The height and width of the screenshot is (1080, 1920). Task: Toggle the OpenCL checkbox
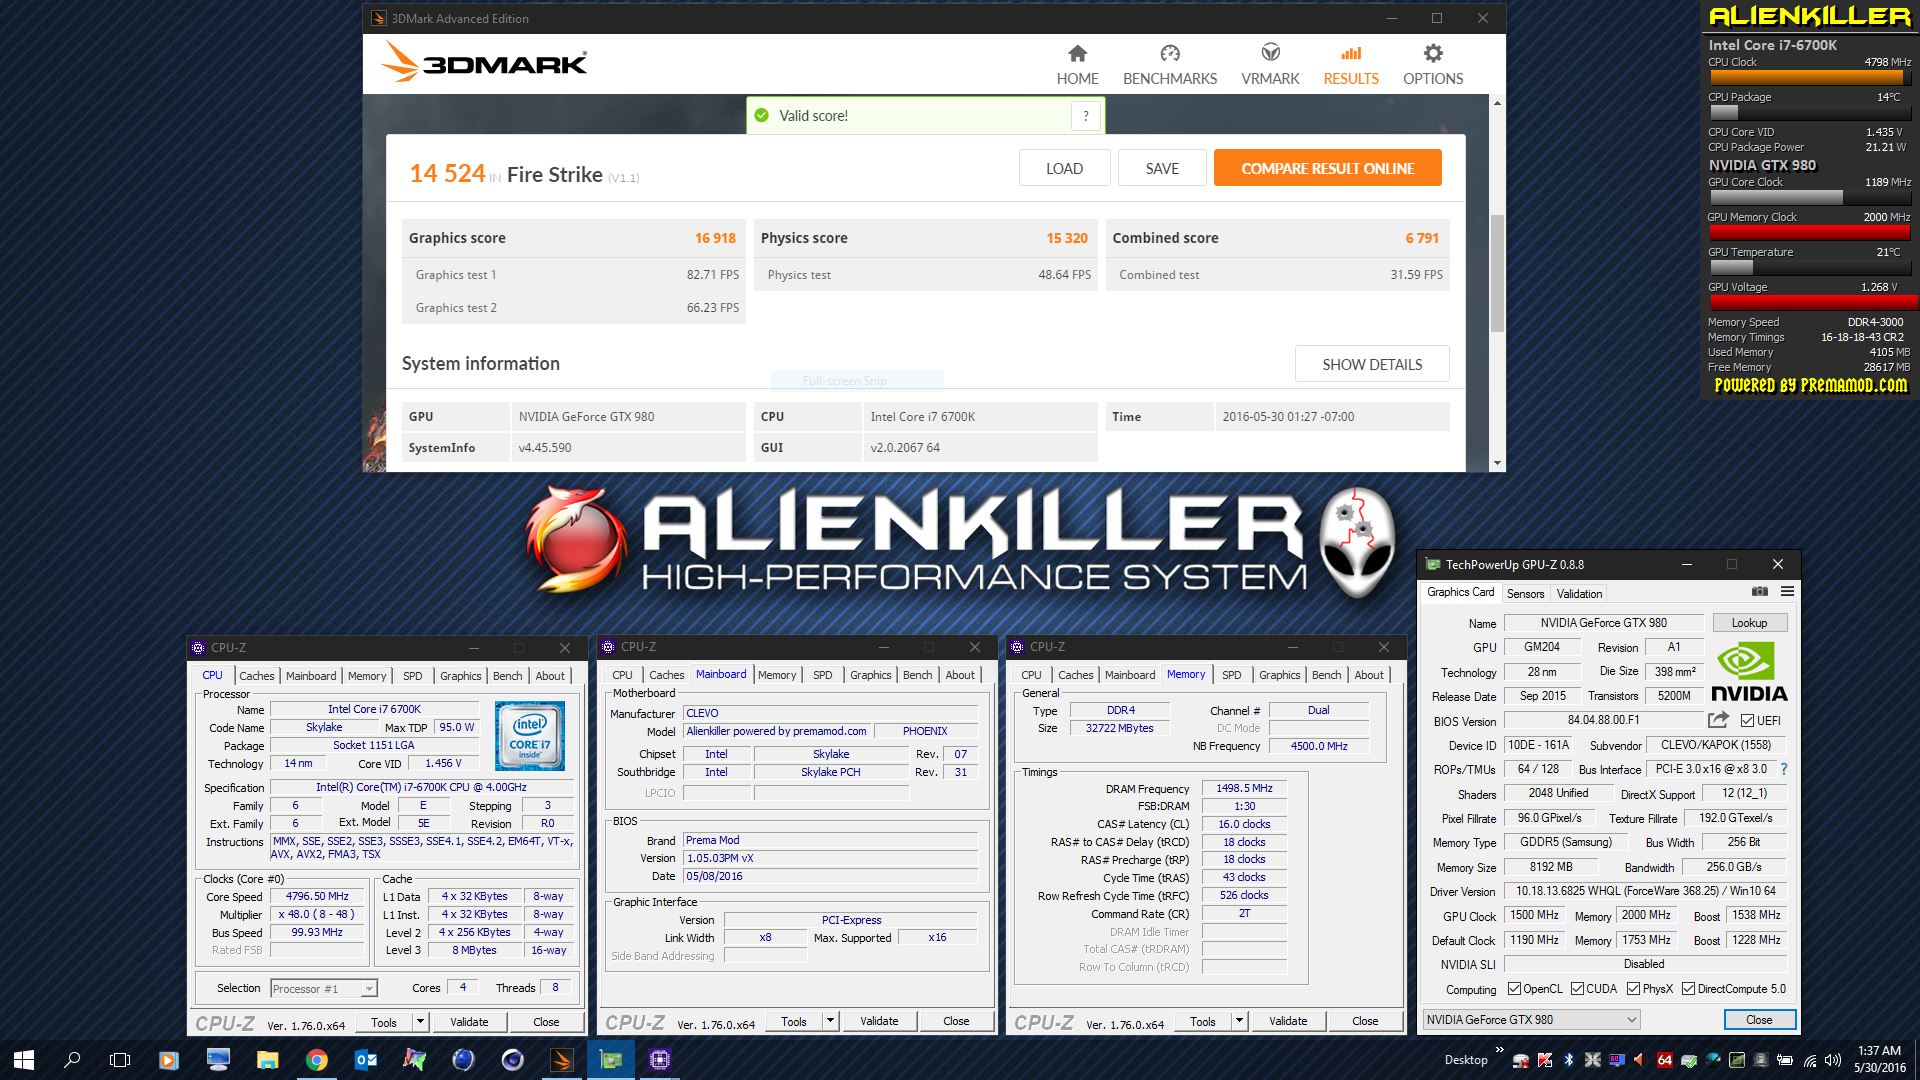click(1514, 989)
